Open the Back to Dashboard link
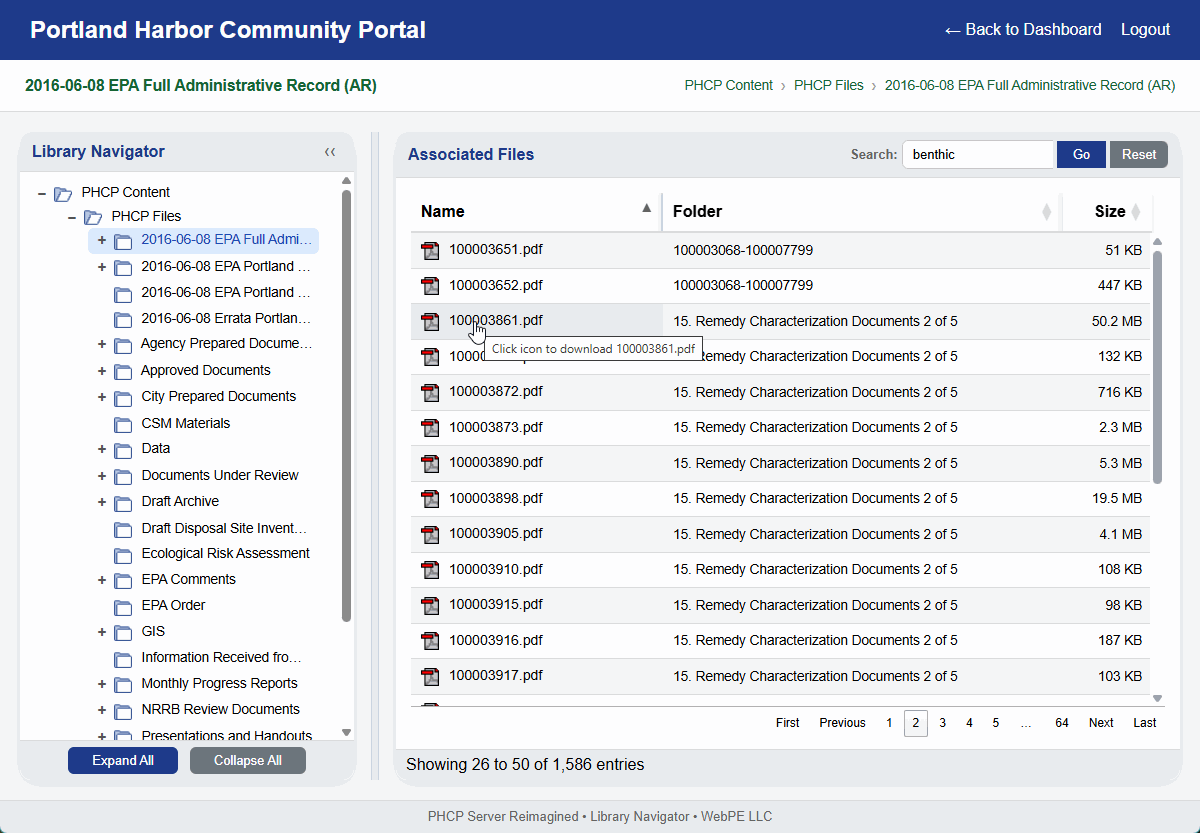 point(1023,30)
